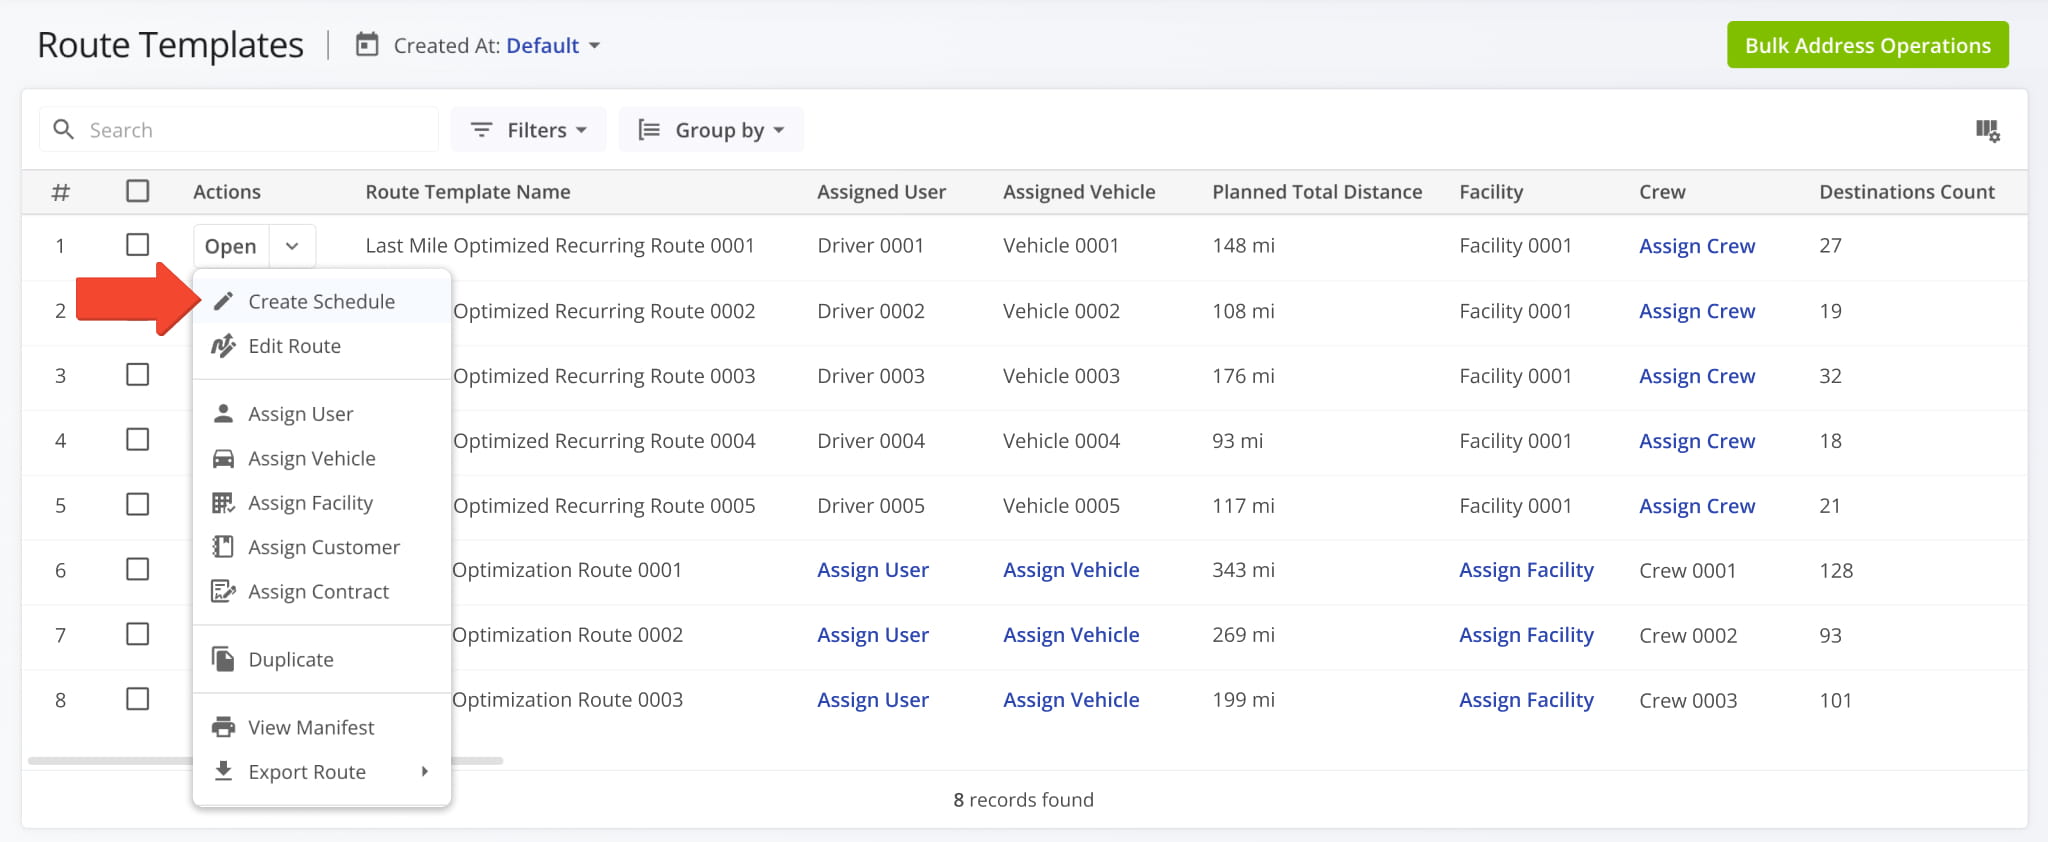Image resolution: width=2048 pixels, height=842 pixels.
Task: Click the notebook icon for Assign Customer
Action: [223, 546]
